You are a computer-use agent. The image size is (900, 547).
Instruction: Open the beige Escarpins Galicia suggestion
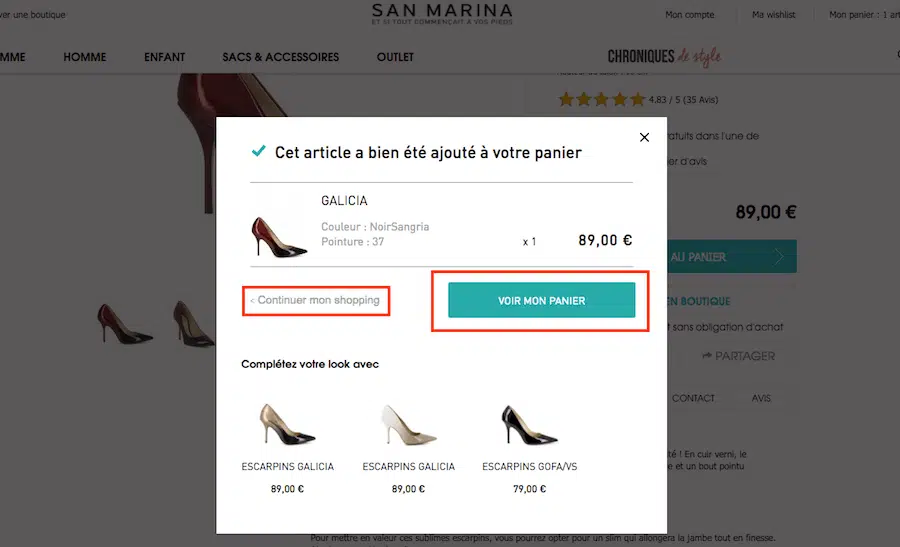tap(287, 426)
